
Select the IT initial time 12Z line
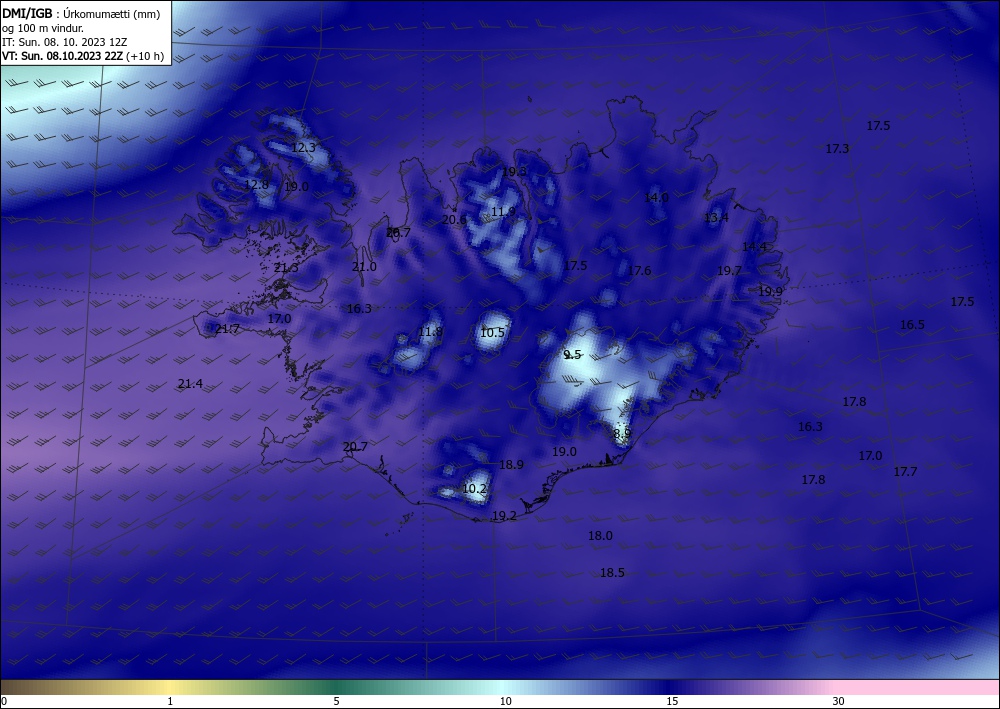pos(64,42)
